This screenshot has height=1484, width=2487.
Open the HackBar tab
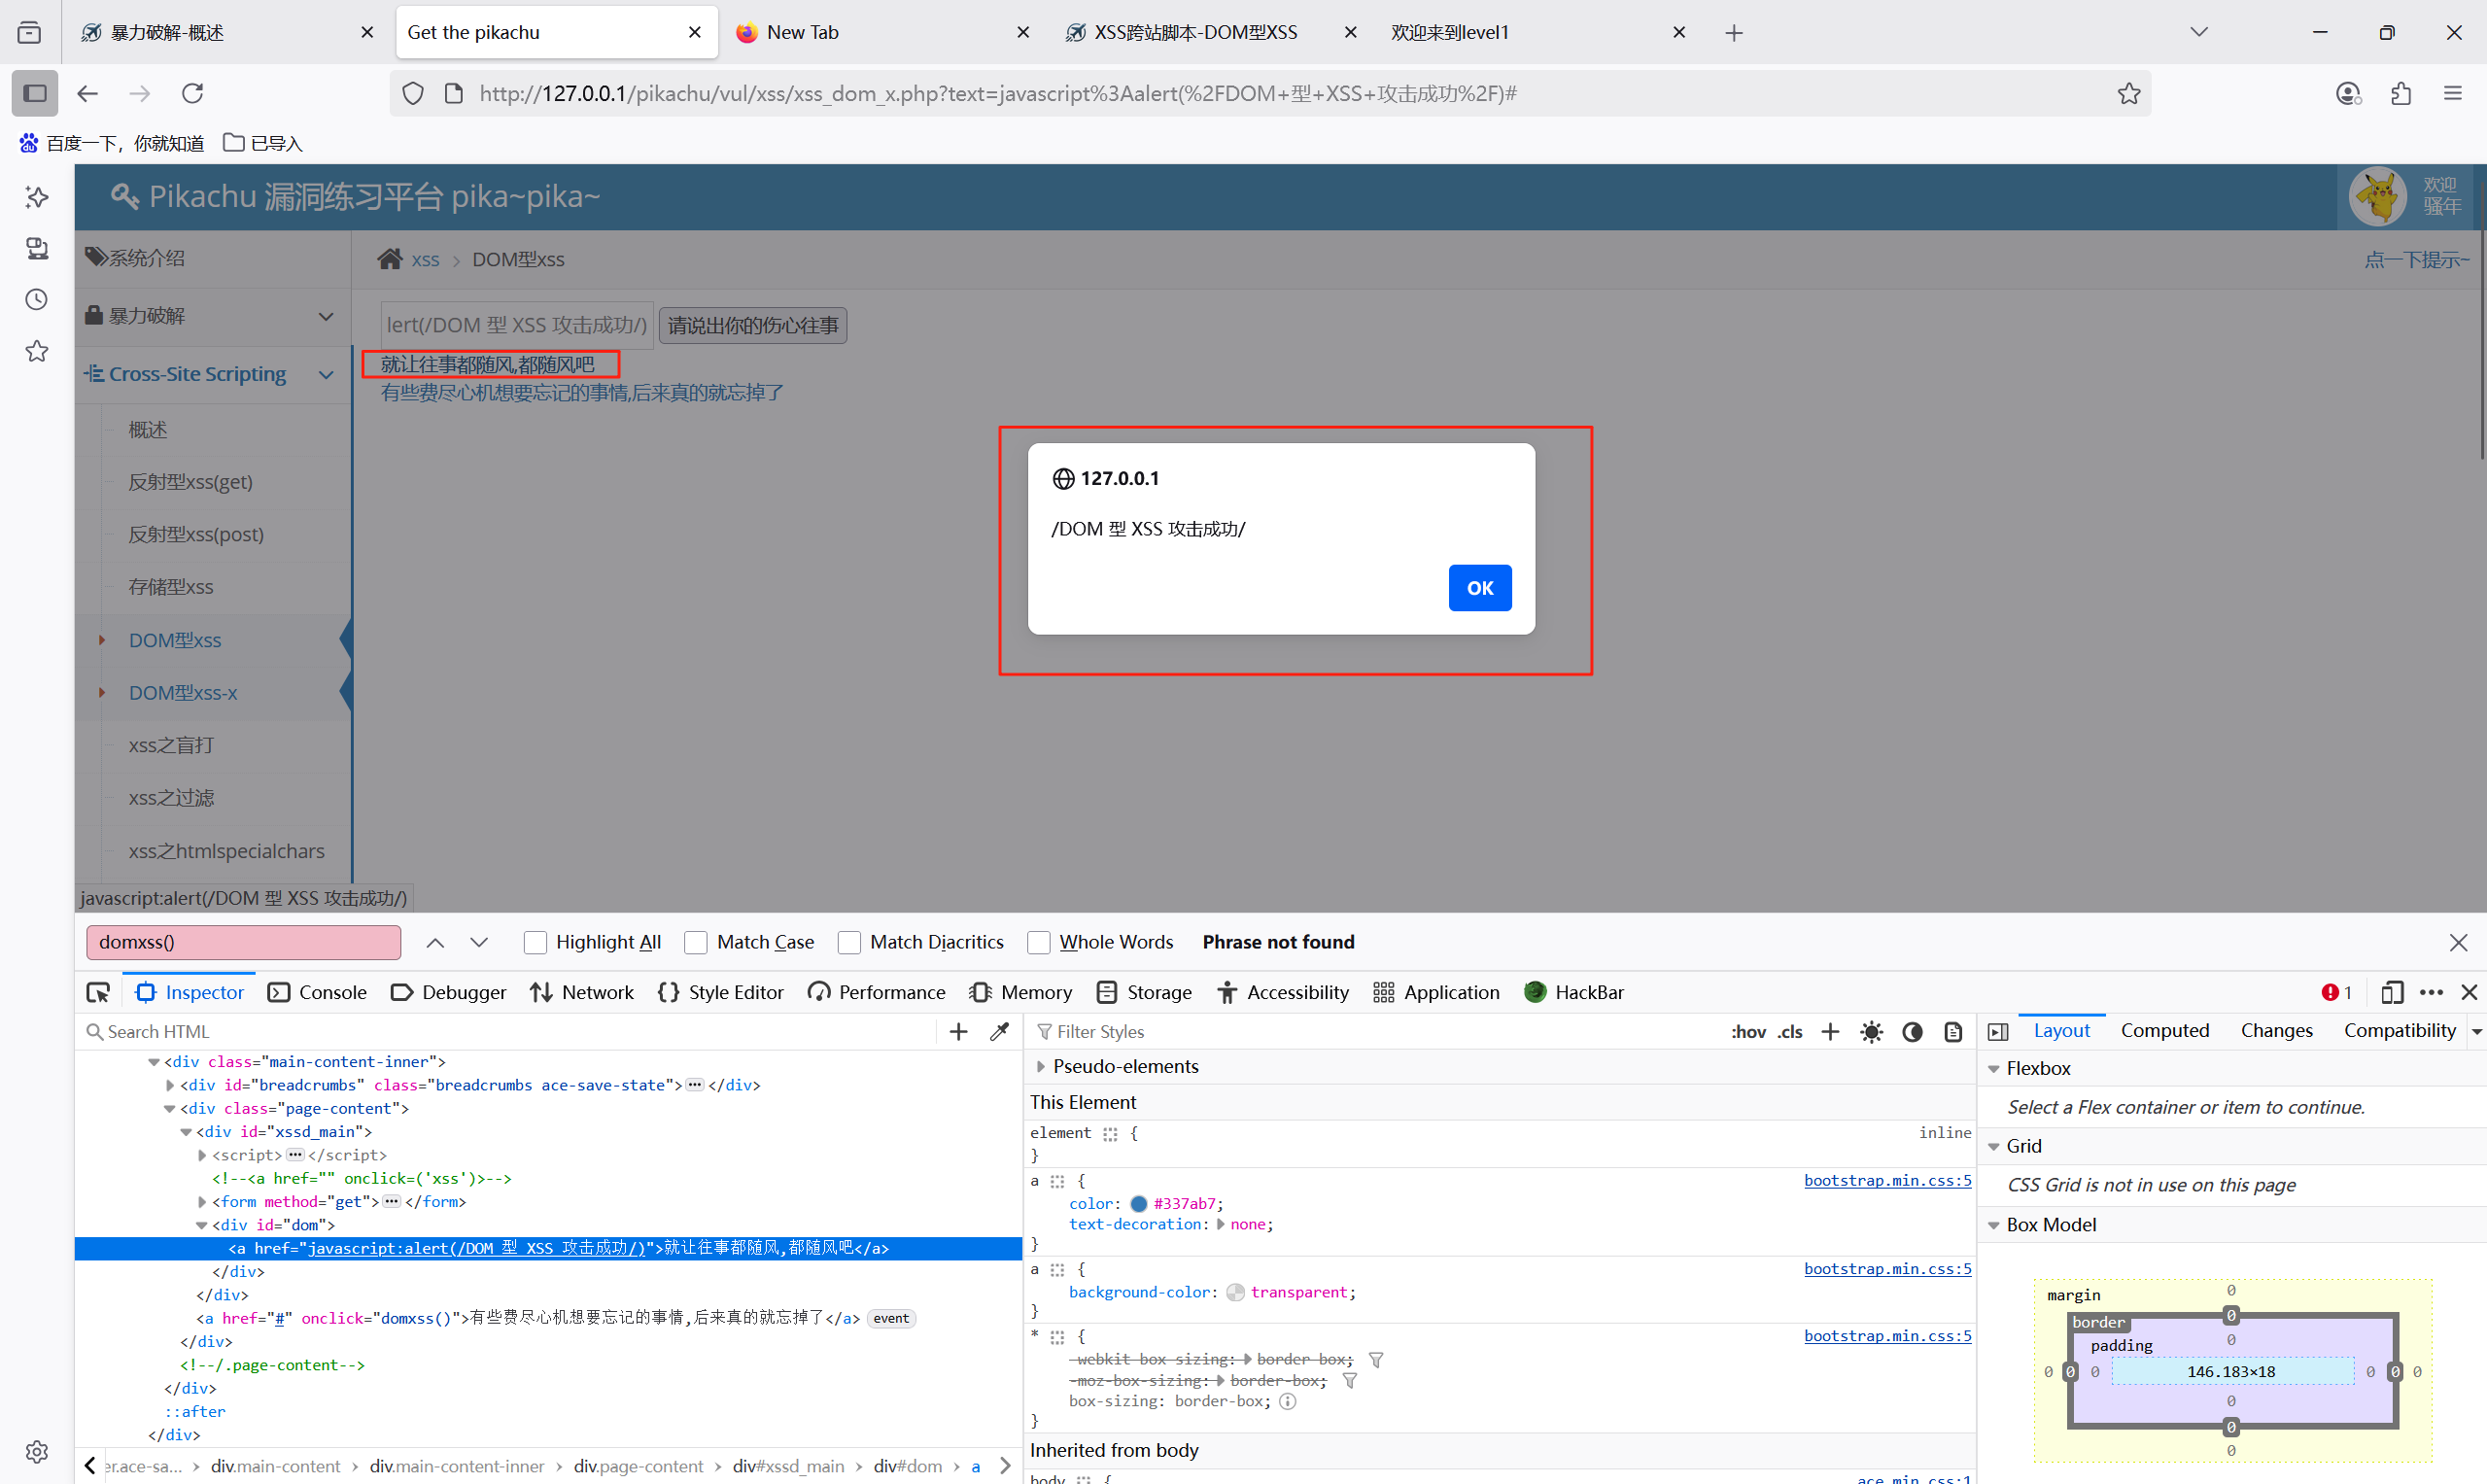click(x=1574, y=992)
